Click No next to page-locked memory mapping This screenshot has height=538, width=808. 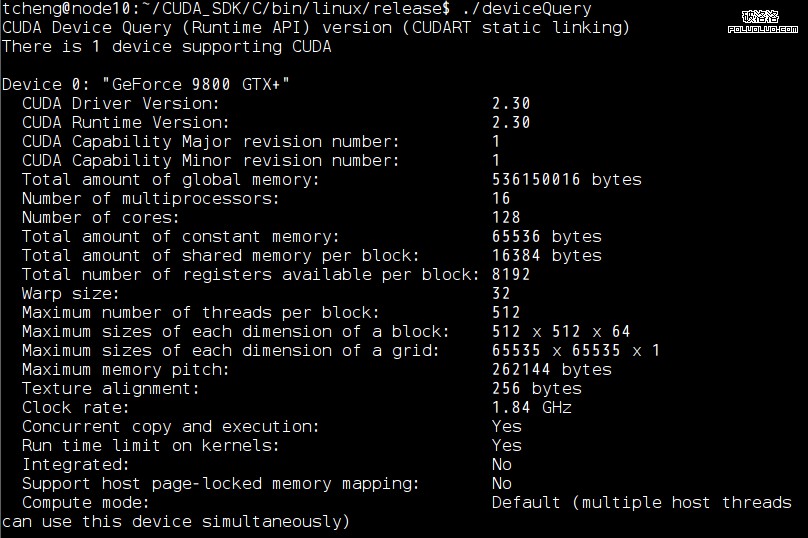tap(501, 484)
